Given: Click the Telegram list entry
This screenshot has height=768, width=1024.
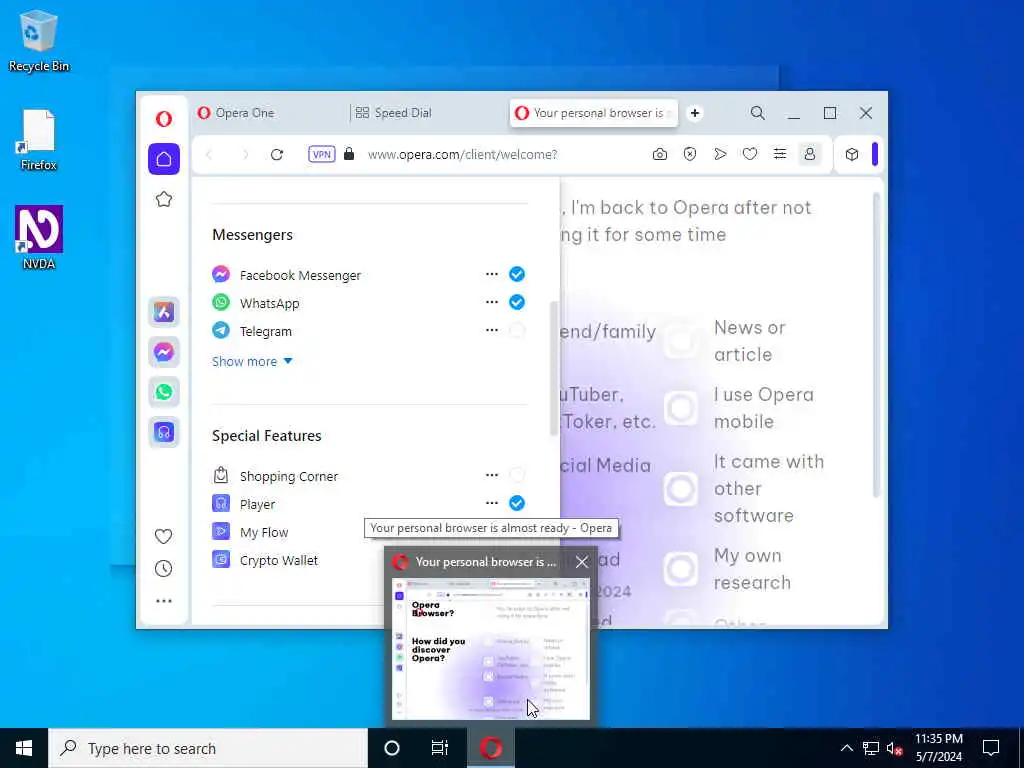Looking at the screenshot, I should 265,331.
